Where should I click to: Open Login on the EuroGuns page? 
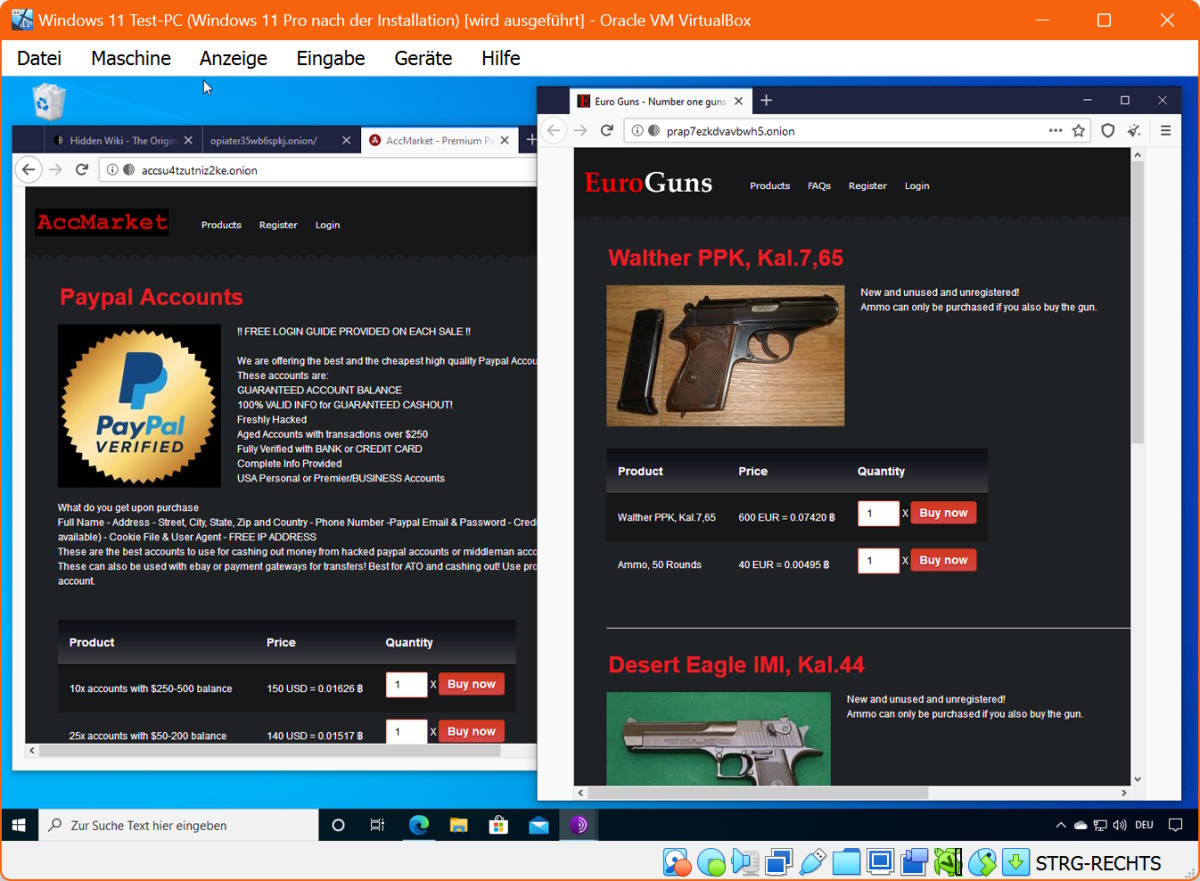917,186
